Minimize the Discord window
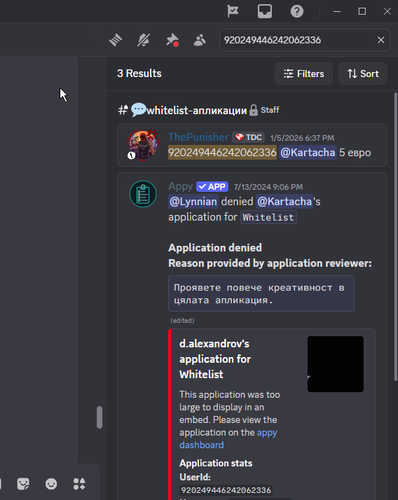Viewport: 398px width, 500px height. pyautogui.click(x=337, y=11)
